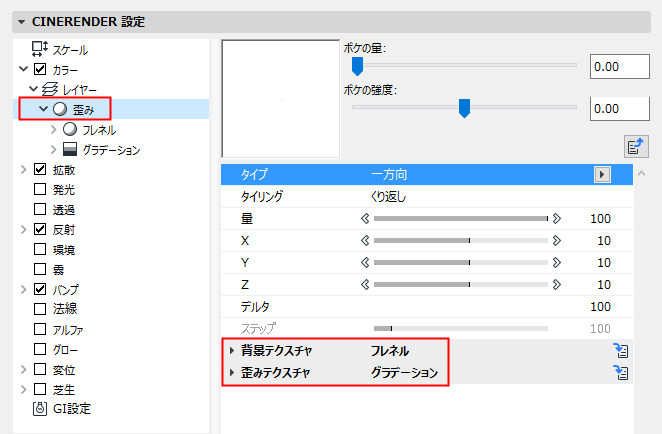Image resolution: width=662 pixels, height=434 pixels.
Task: Increase Y with right arrow
Action: (x=557, y=263)
